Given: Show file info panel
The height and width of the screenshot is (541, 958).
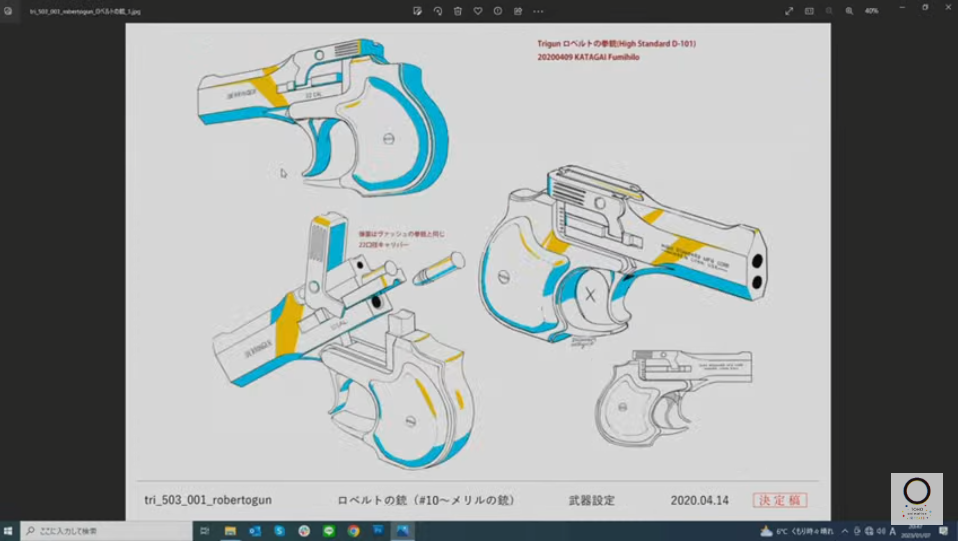Looking at the screenshot, I should (498, 11).
